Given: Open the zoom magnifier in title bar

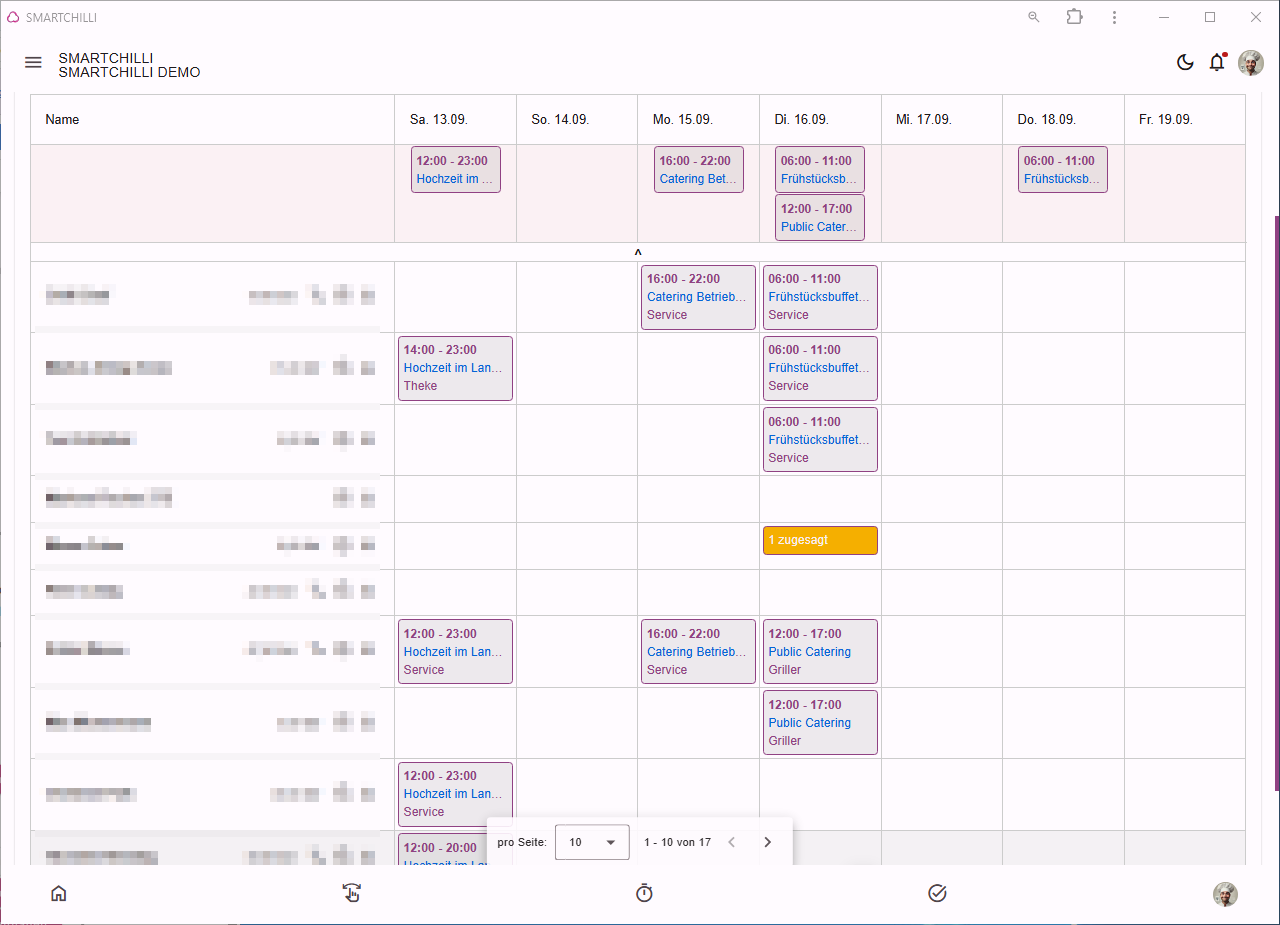Looking at the screenshot, I should (x=1034, y=17).
